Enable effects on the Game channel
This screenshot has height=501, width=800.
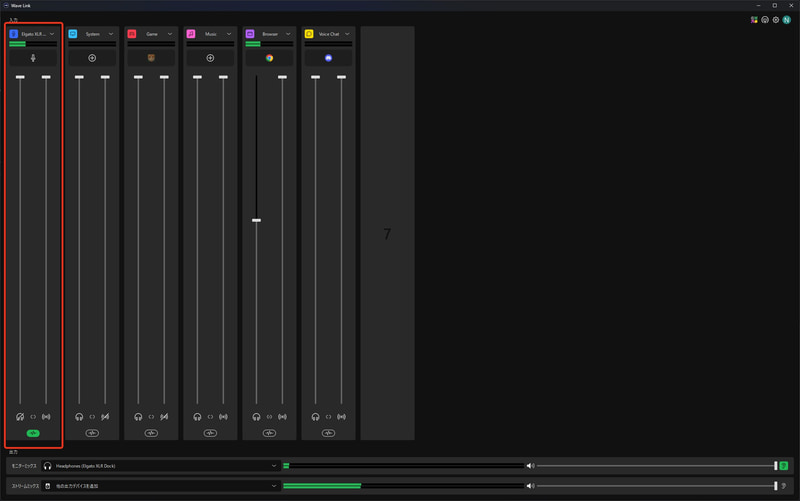coord(151,433)
